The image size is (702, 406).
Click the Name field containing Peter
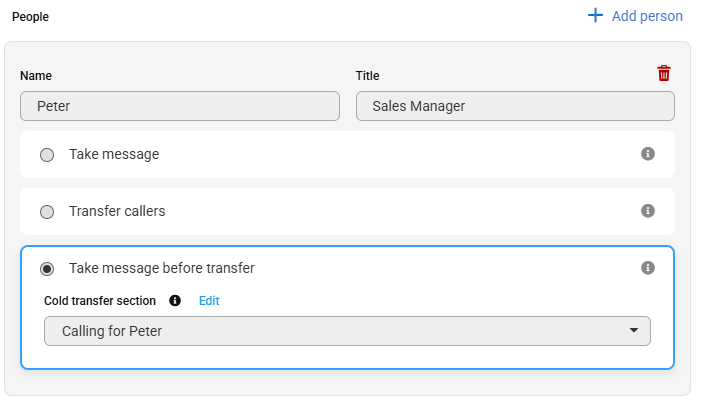click(x=180, y=106)
